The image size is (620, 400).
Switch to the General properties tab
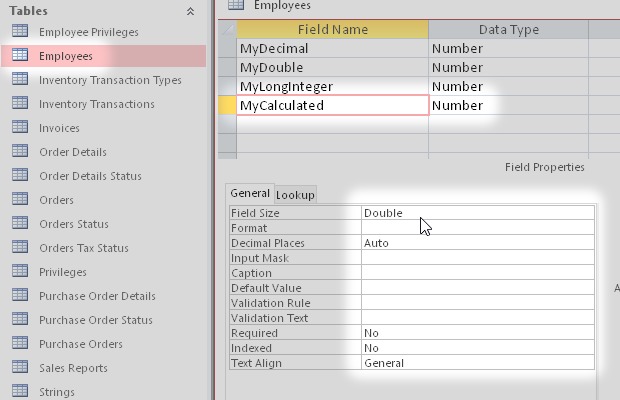point(249,194)
